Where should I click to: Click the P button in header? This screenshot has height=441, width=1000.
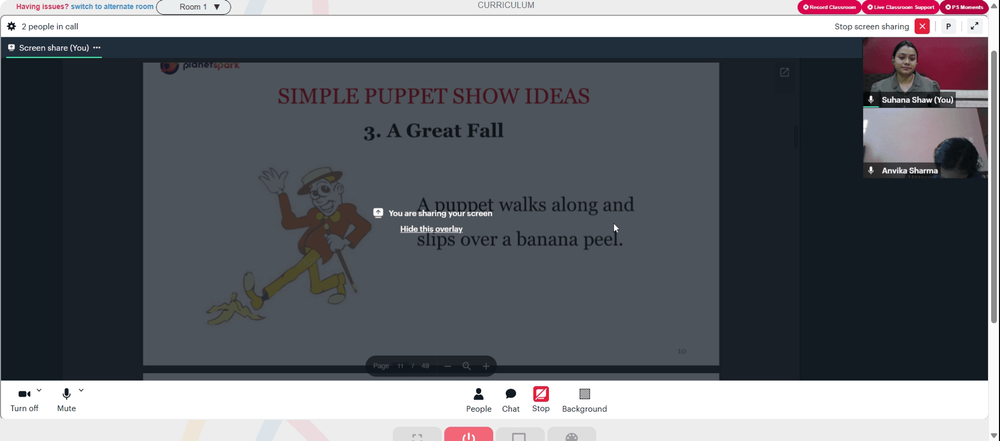pos(948,26)
